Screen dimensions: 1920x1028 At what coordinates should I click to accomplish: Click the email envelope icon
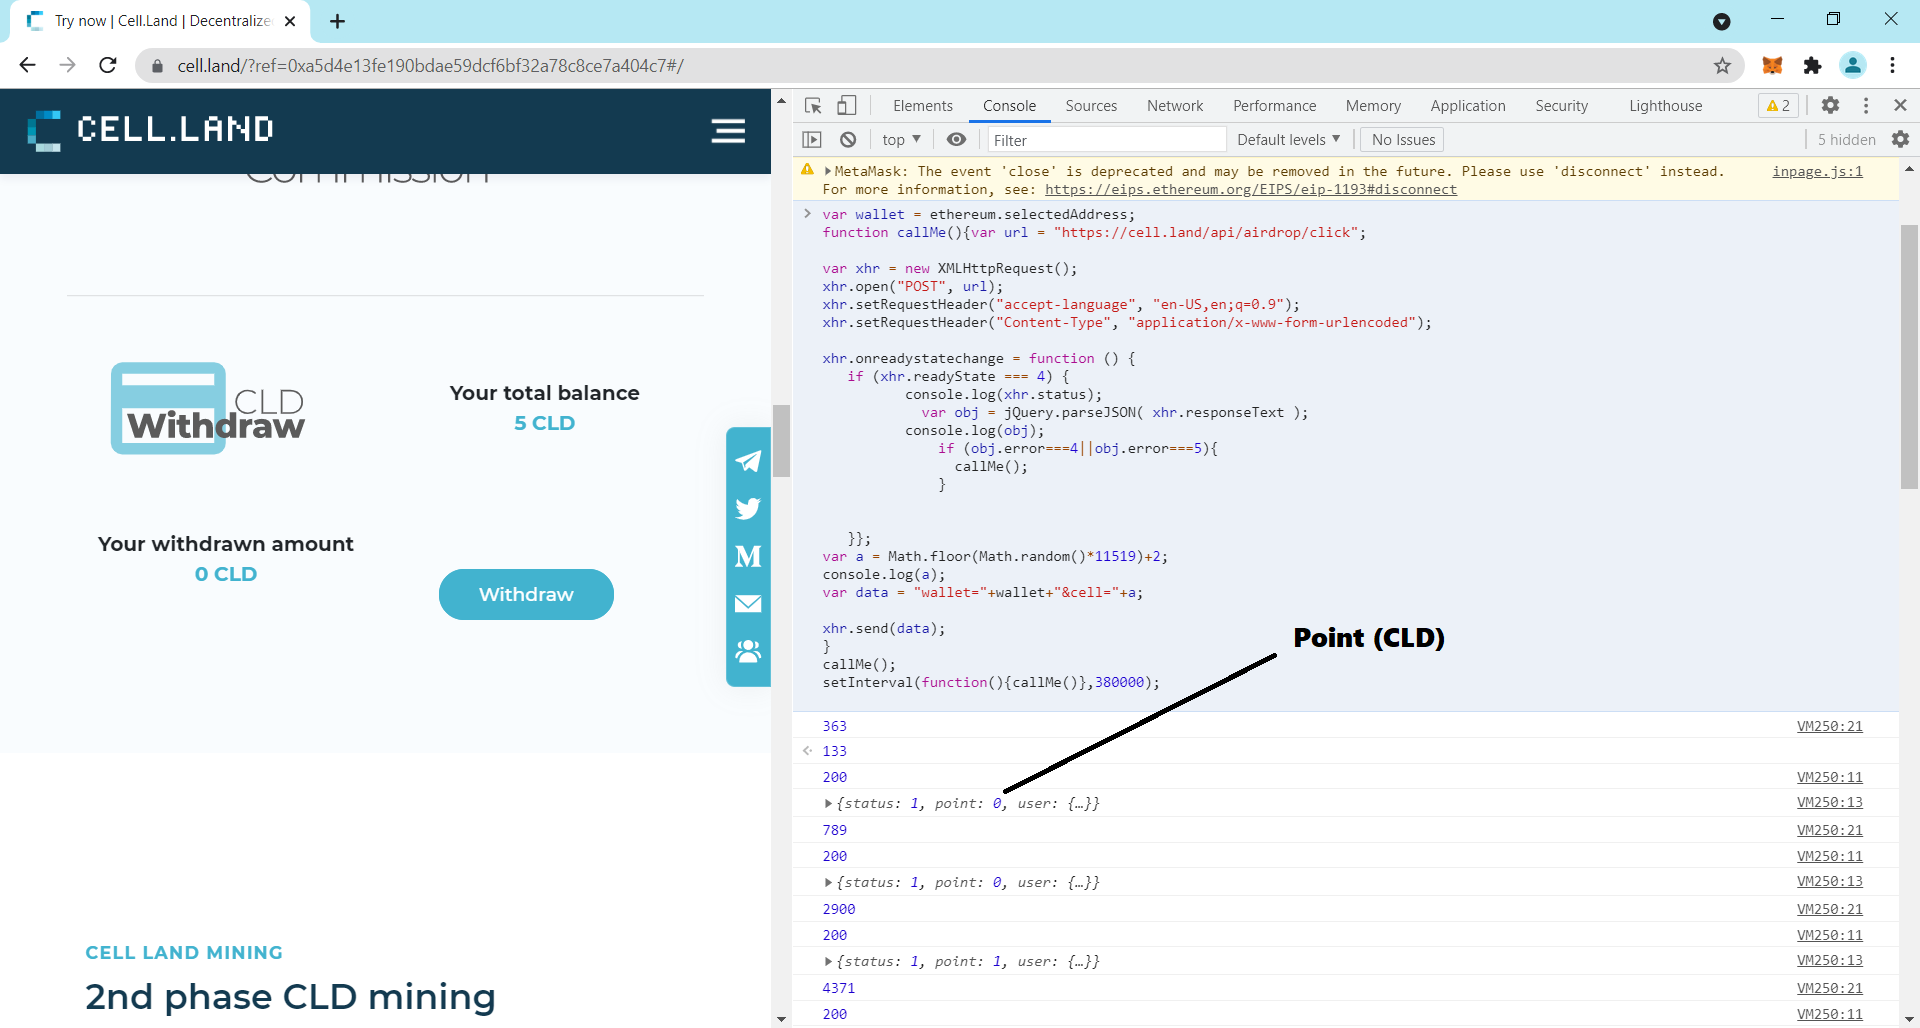pyautogui.click(x=748, y=603)
